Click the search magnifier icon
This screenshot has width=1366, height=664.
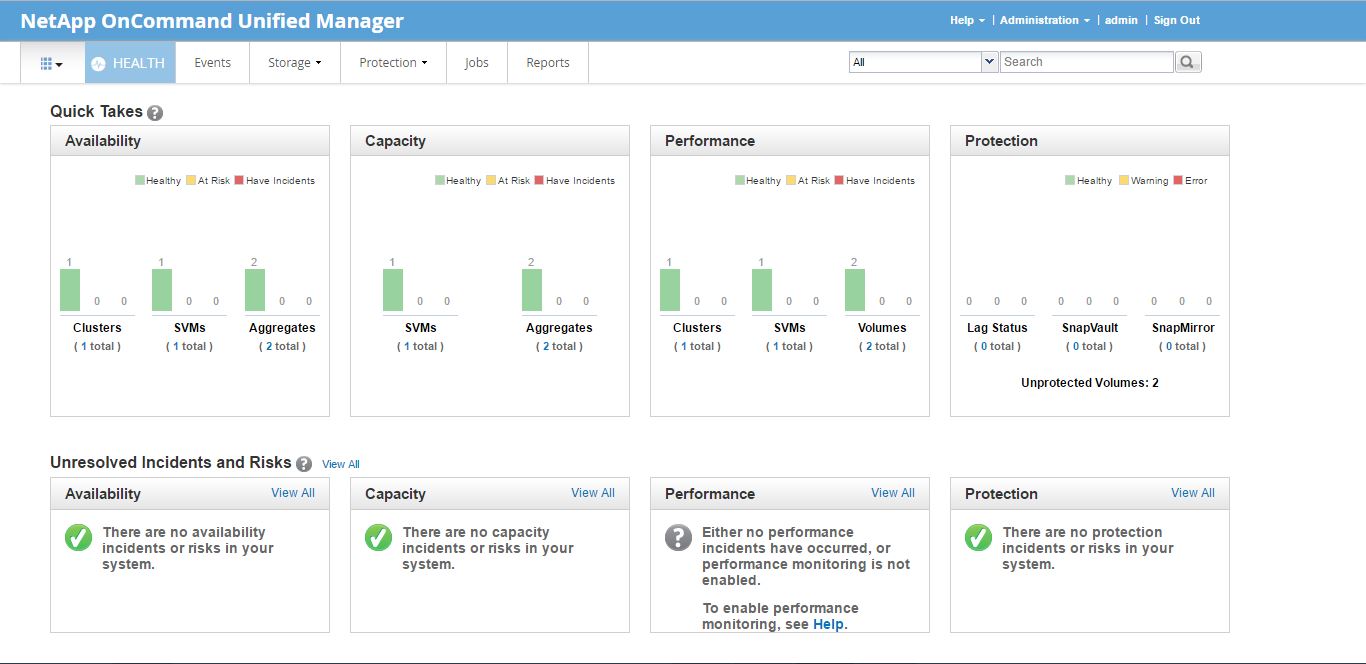1187,61
